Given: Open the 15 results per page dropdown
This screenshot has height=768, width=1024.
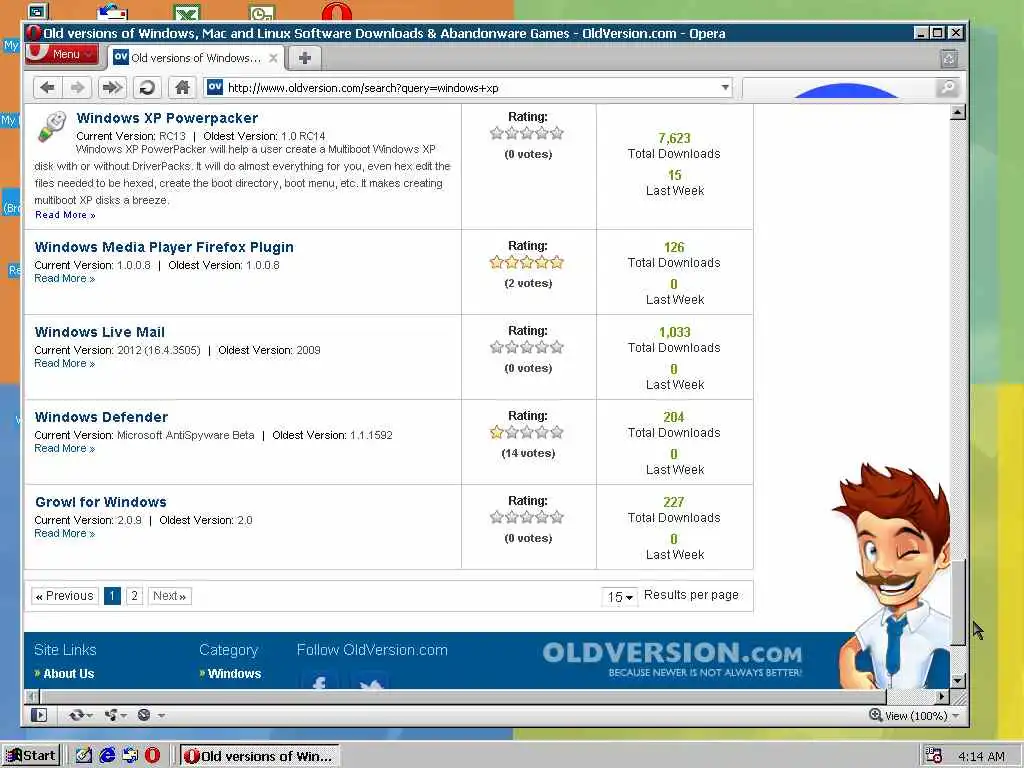Looking at the screenshot, I should (x=620, y=597).
